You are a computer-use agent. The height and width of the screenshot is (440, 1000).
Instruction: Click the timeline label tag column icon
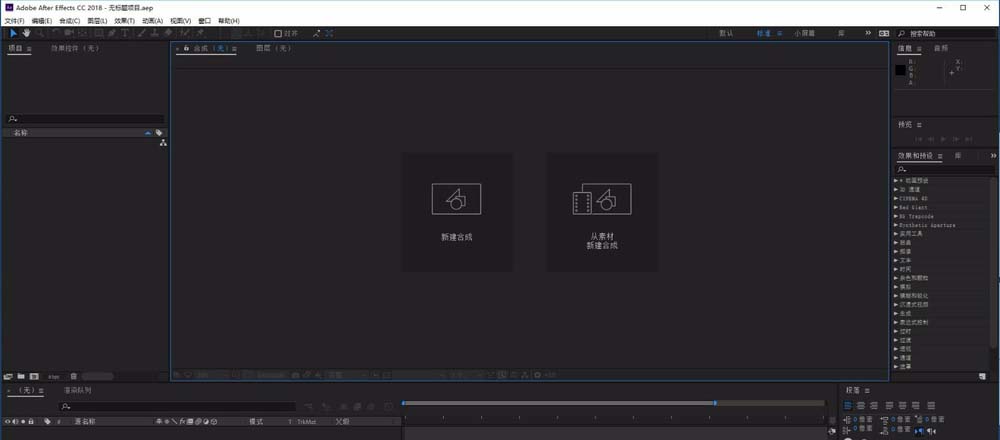(x=47, y=422)
